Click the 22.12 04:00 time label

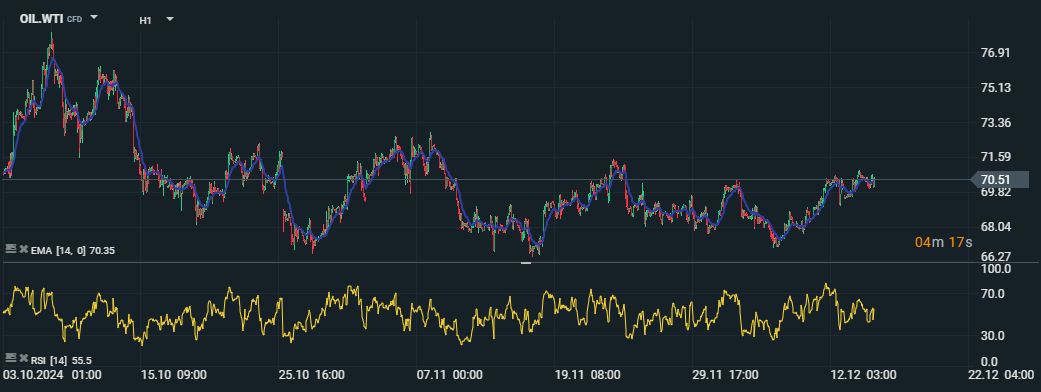click(1001, 375)
